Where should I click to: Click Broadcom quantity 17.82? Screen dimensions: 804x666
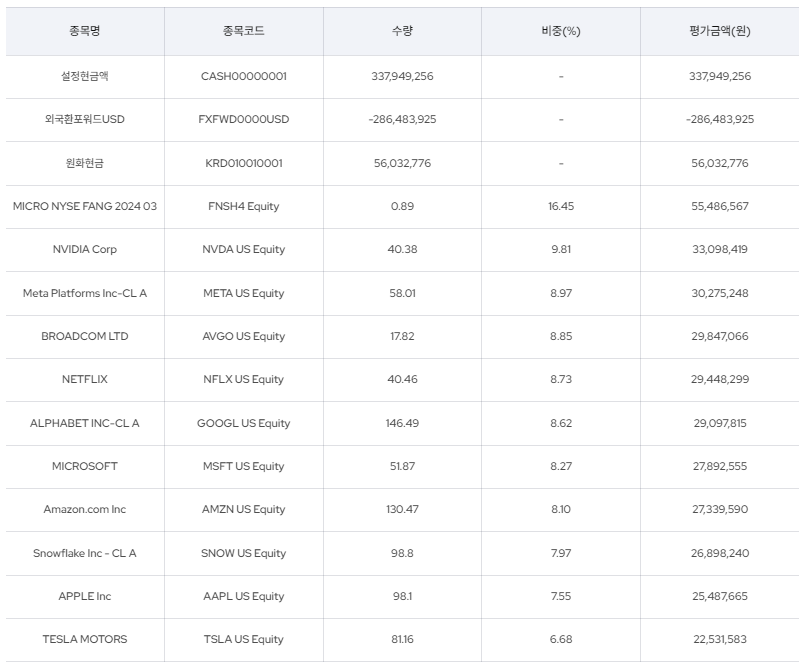click(402, 336)
